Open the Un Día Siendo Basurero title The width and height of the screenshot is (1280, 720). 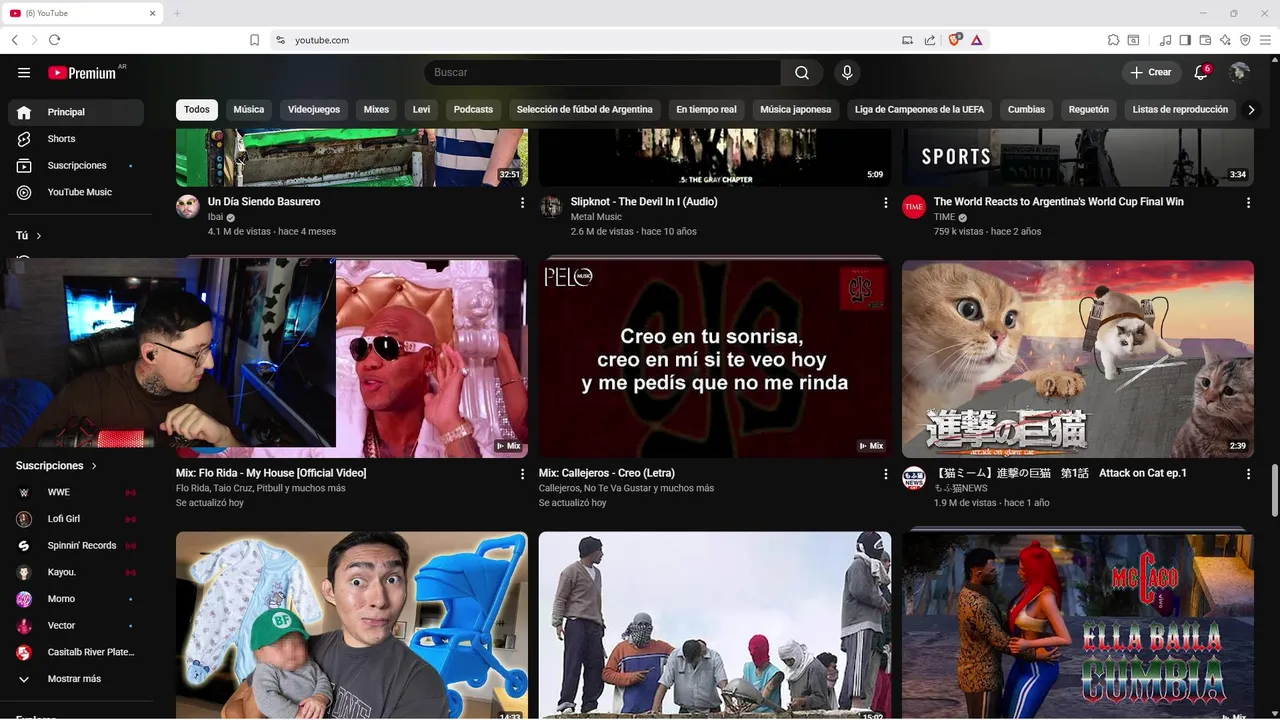click(x=264, y=202)
